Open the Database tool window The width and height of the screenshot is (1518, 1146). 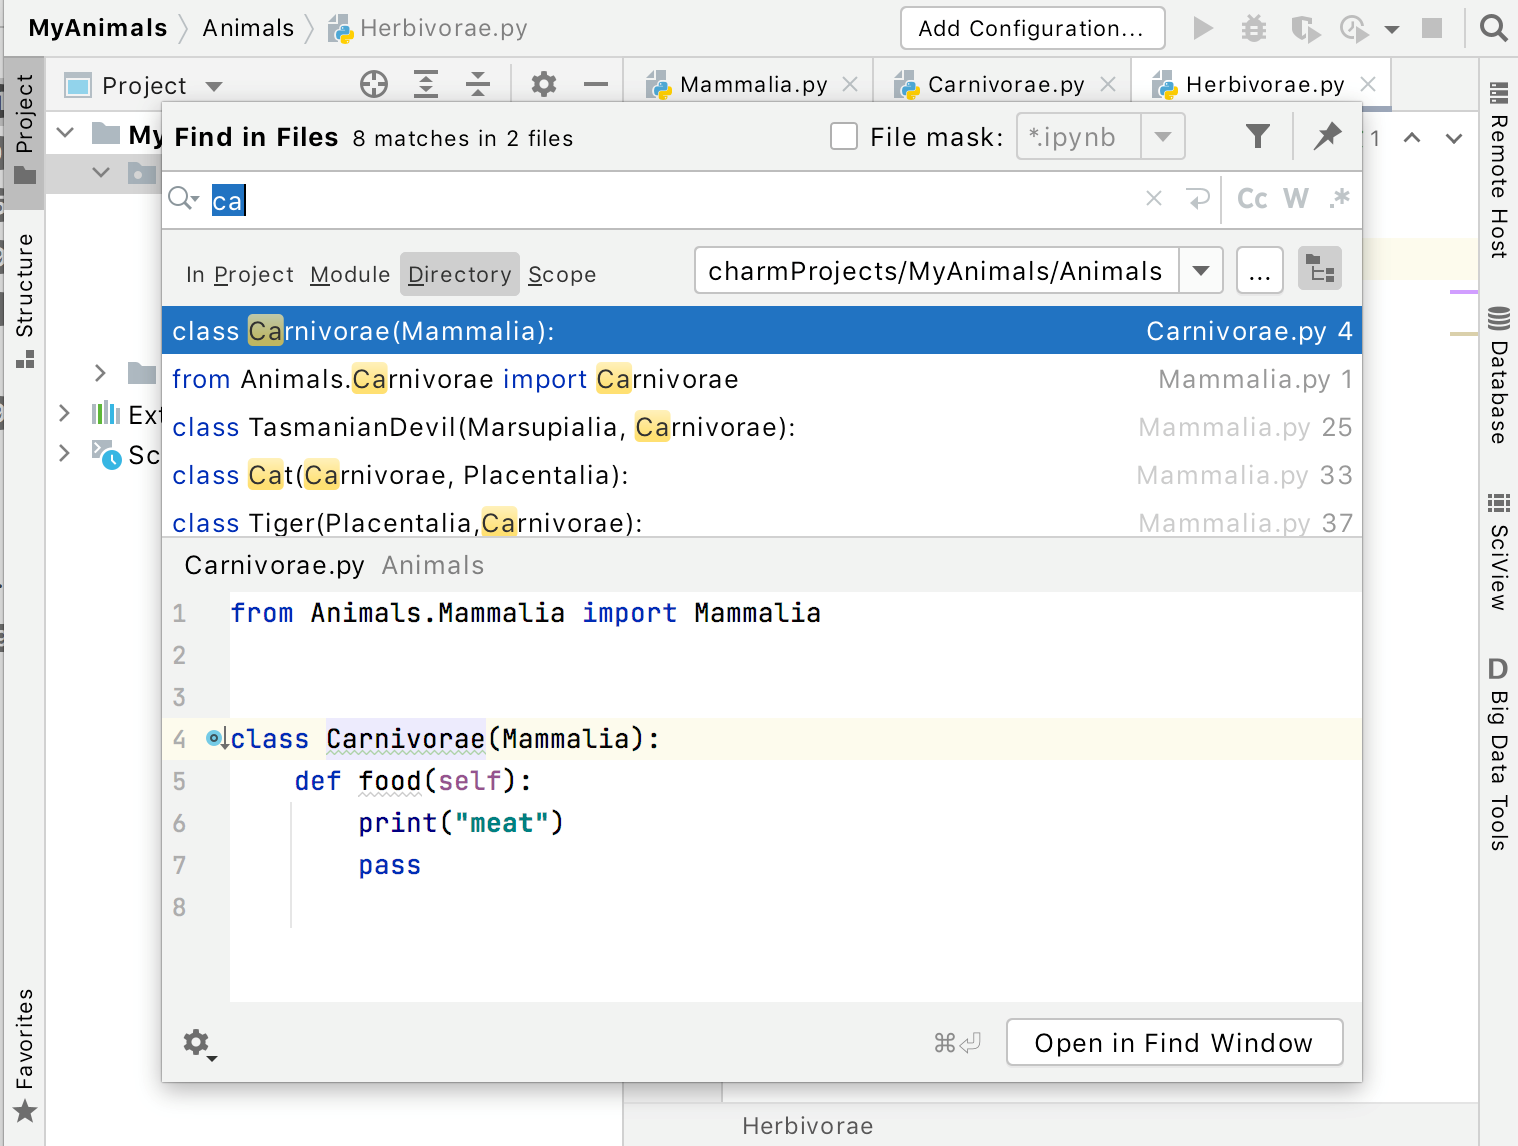tap(1496, 386)
